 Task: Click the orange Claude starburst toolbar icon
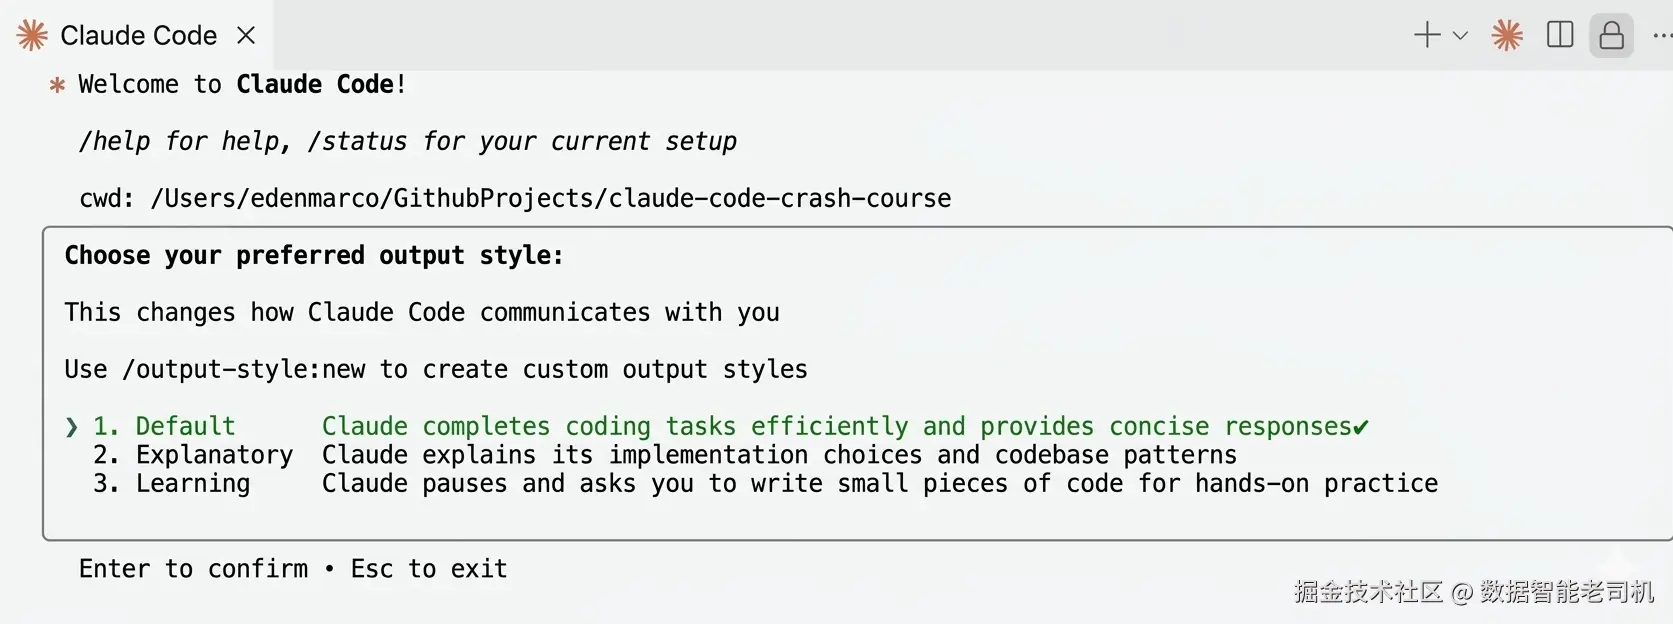(x=1507, y=36)
